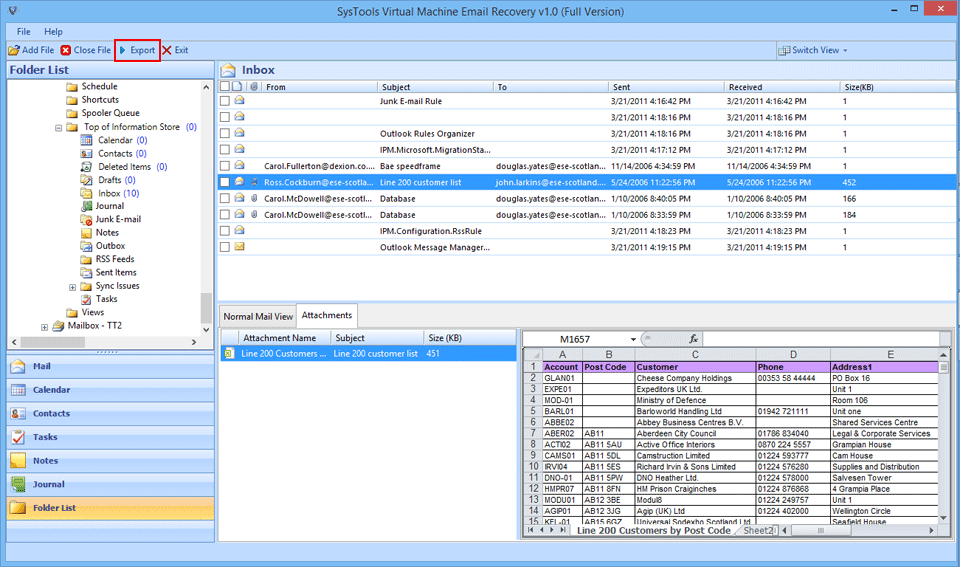Click the Folder List icon in navigation pane

[x=18, y=508]
